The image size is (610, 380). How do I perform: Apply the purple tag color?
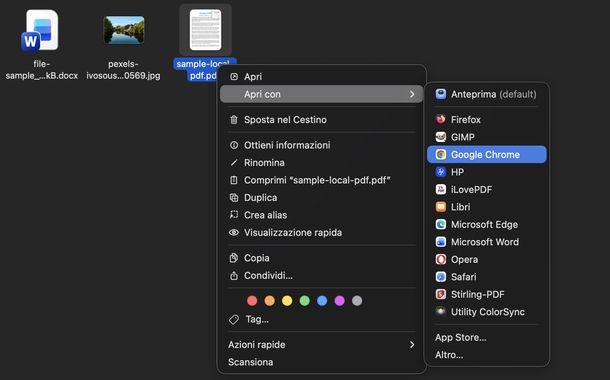click(340, 301)
